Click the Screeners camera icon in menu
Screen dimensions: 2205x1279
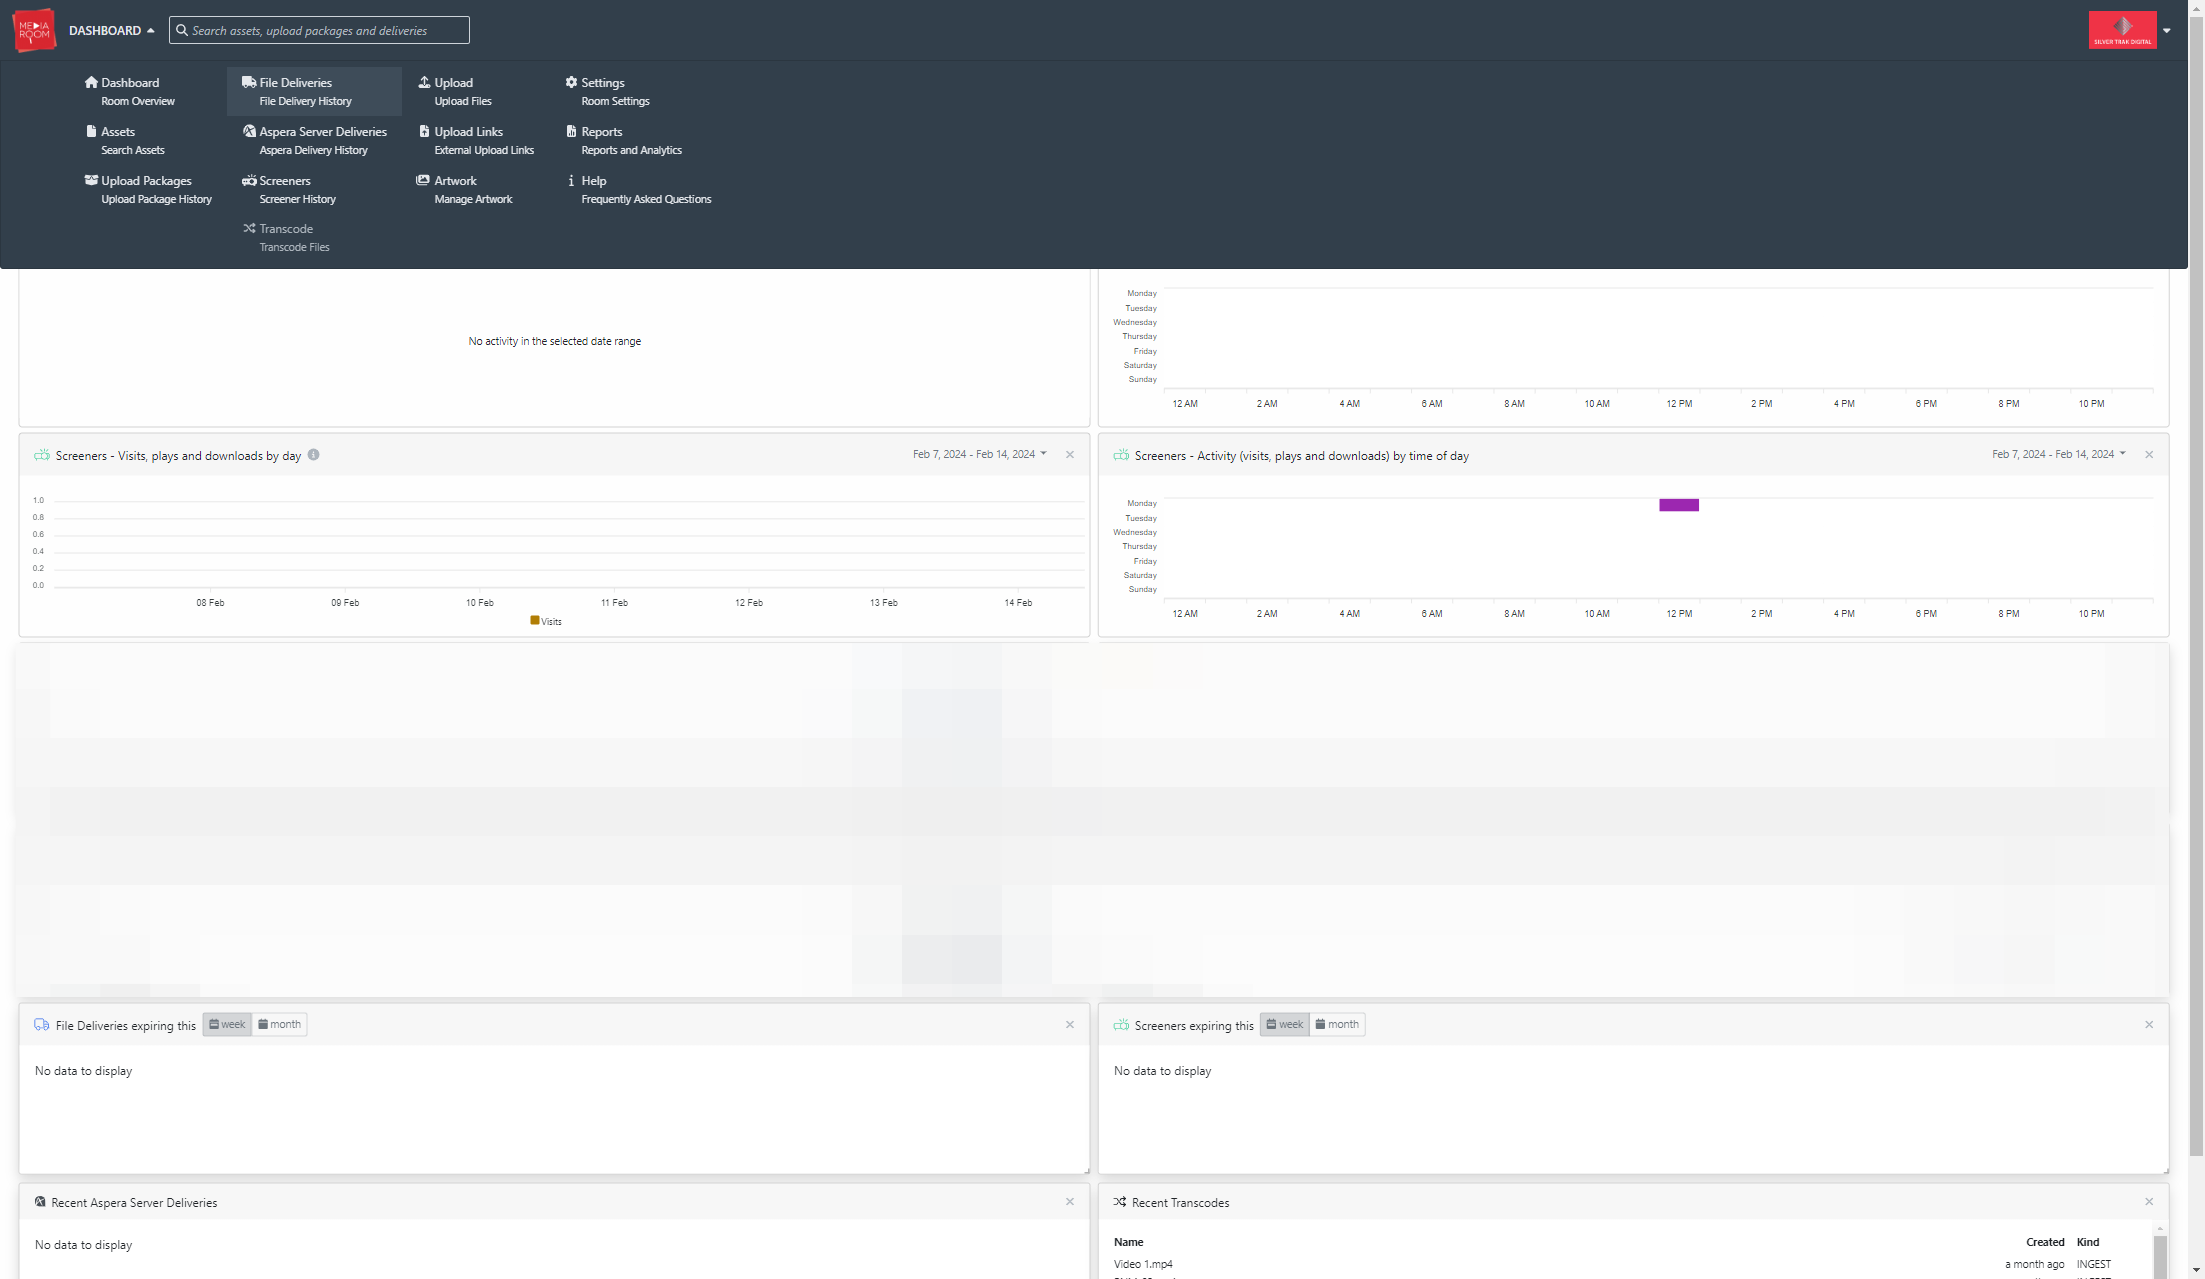249,180
